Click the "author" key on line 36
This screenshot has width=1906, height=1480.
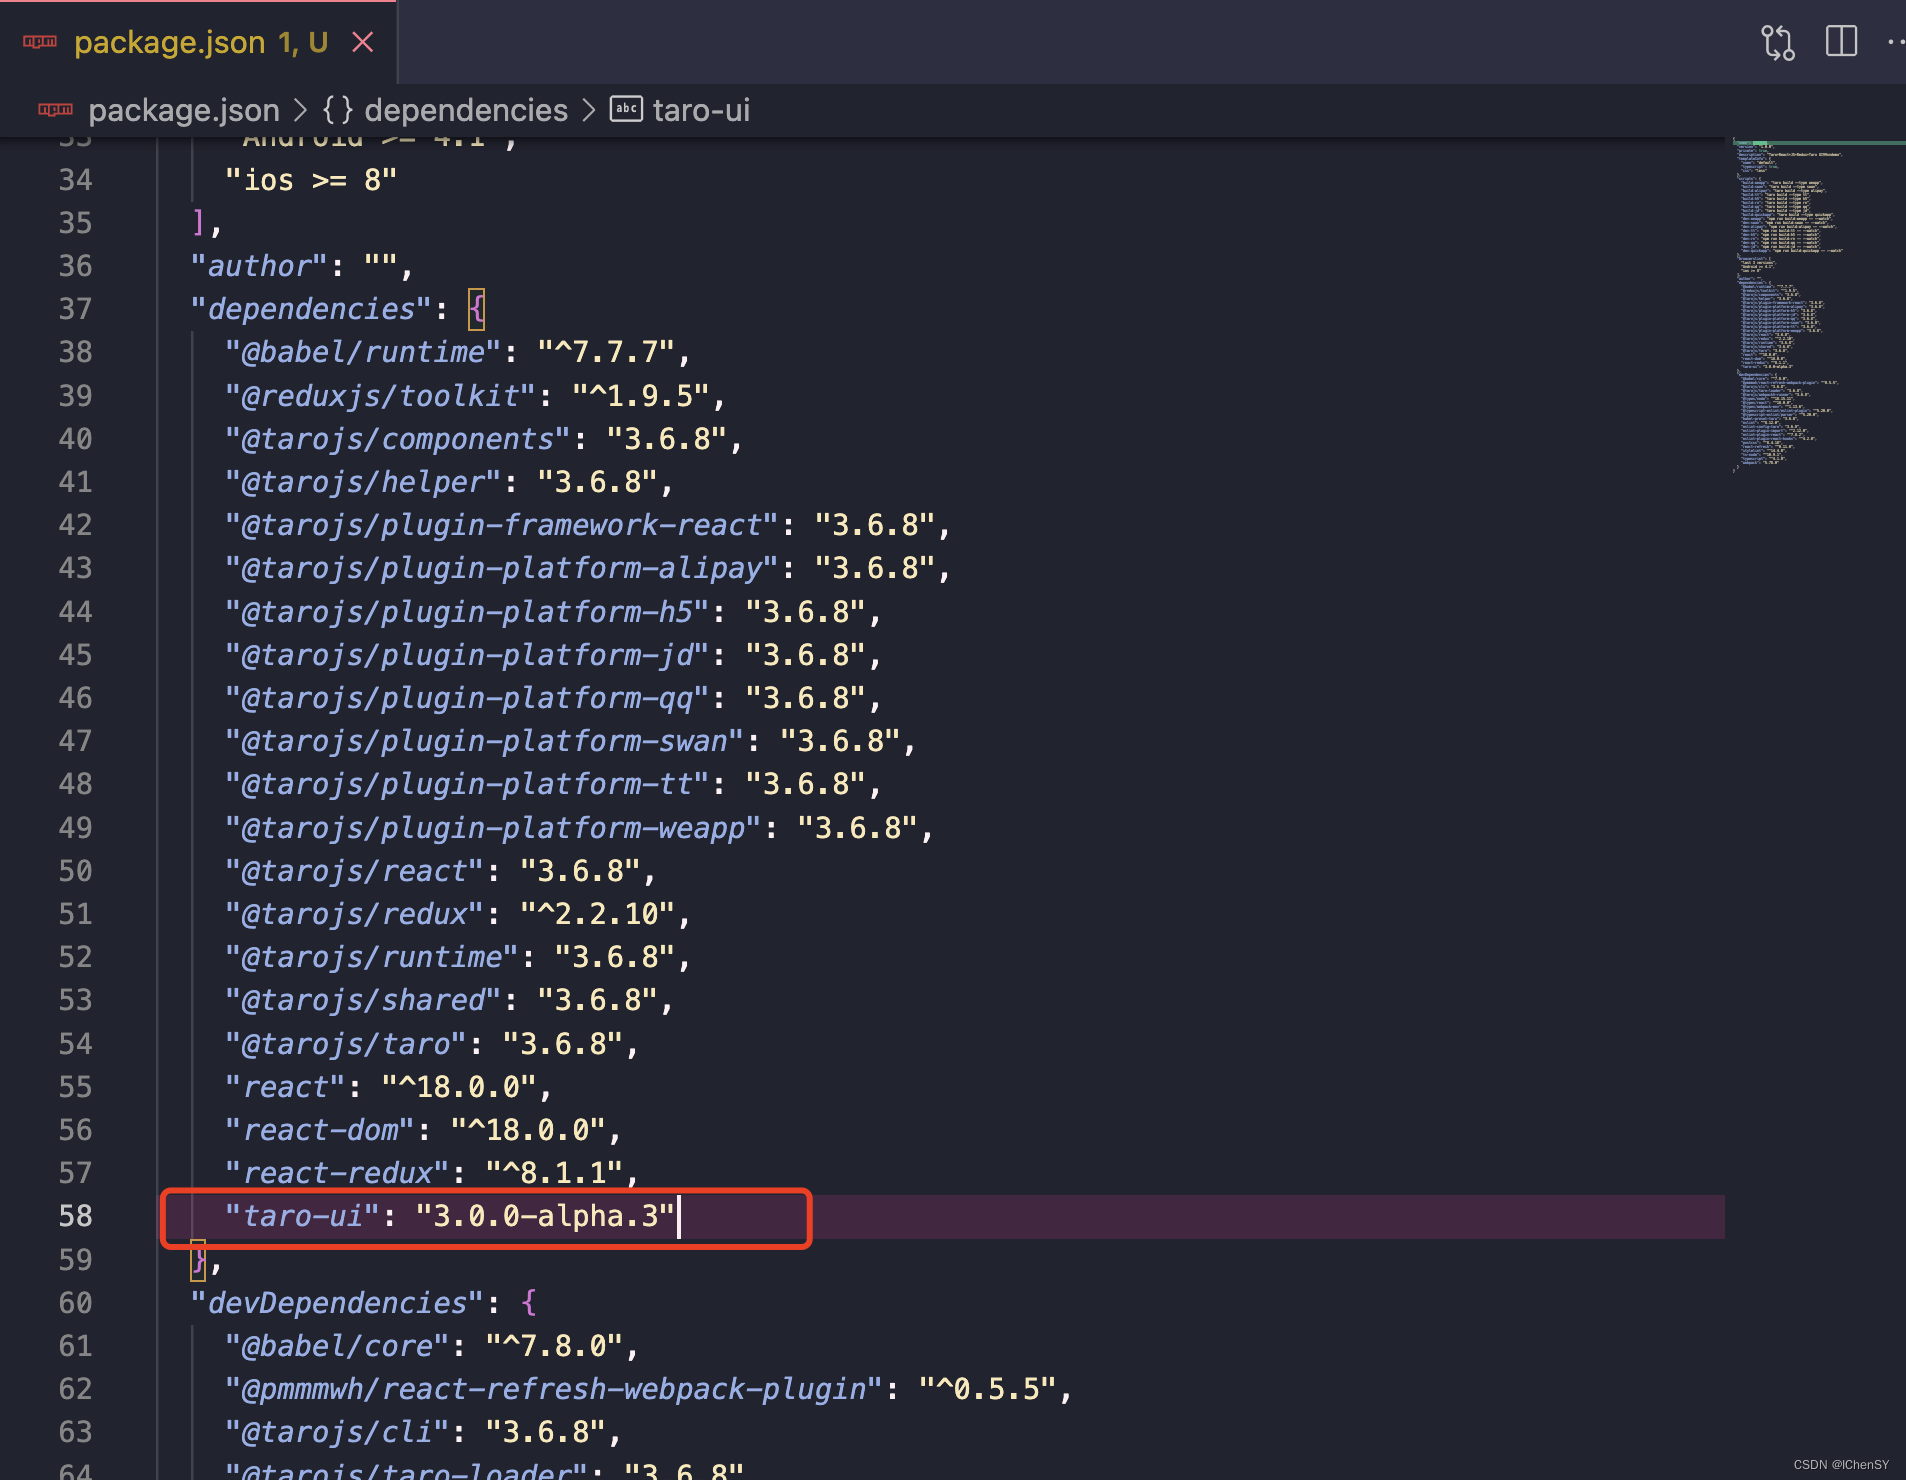(x=259, y=266)
